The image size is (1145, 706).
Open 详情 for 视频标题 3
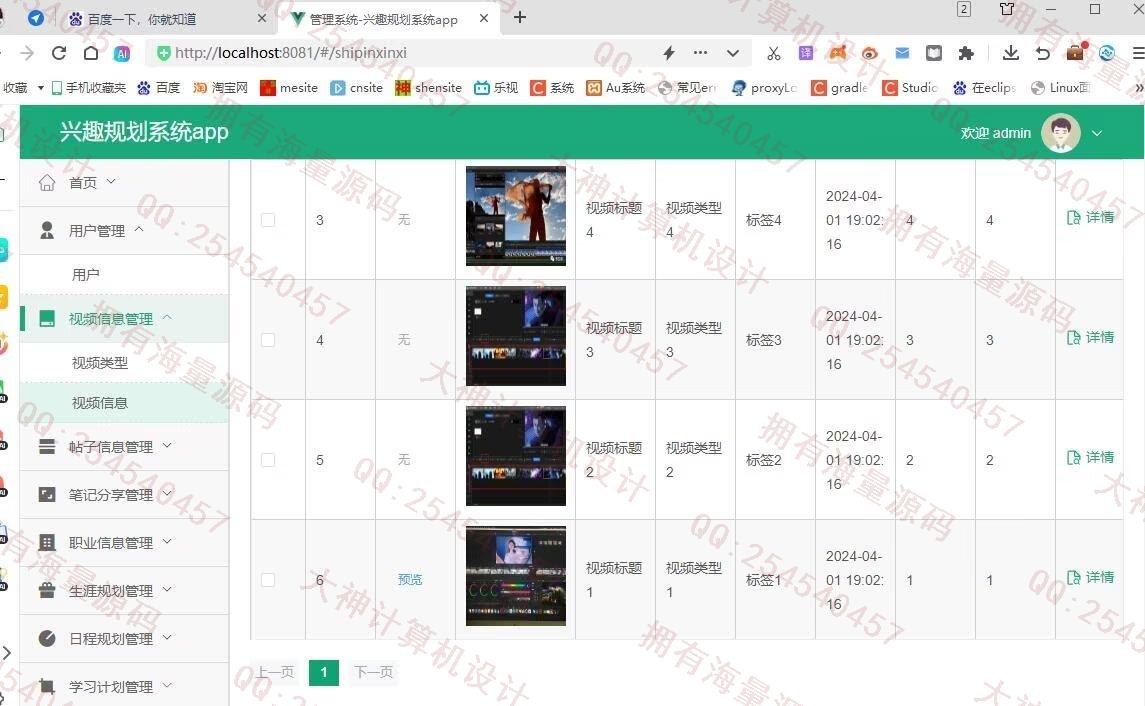(x=1090, y=337)
